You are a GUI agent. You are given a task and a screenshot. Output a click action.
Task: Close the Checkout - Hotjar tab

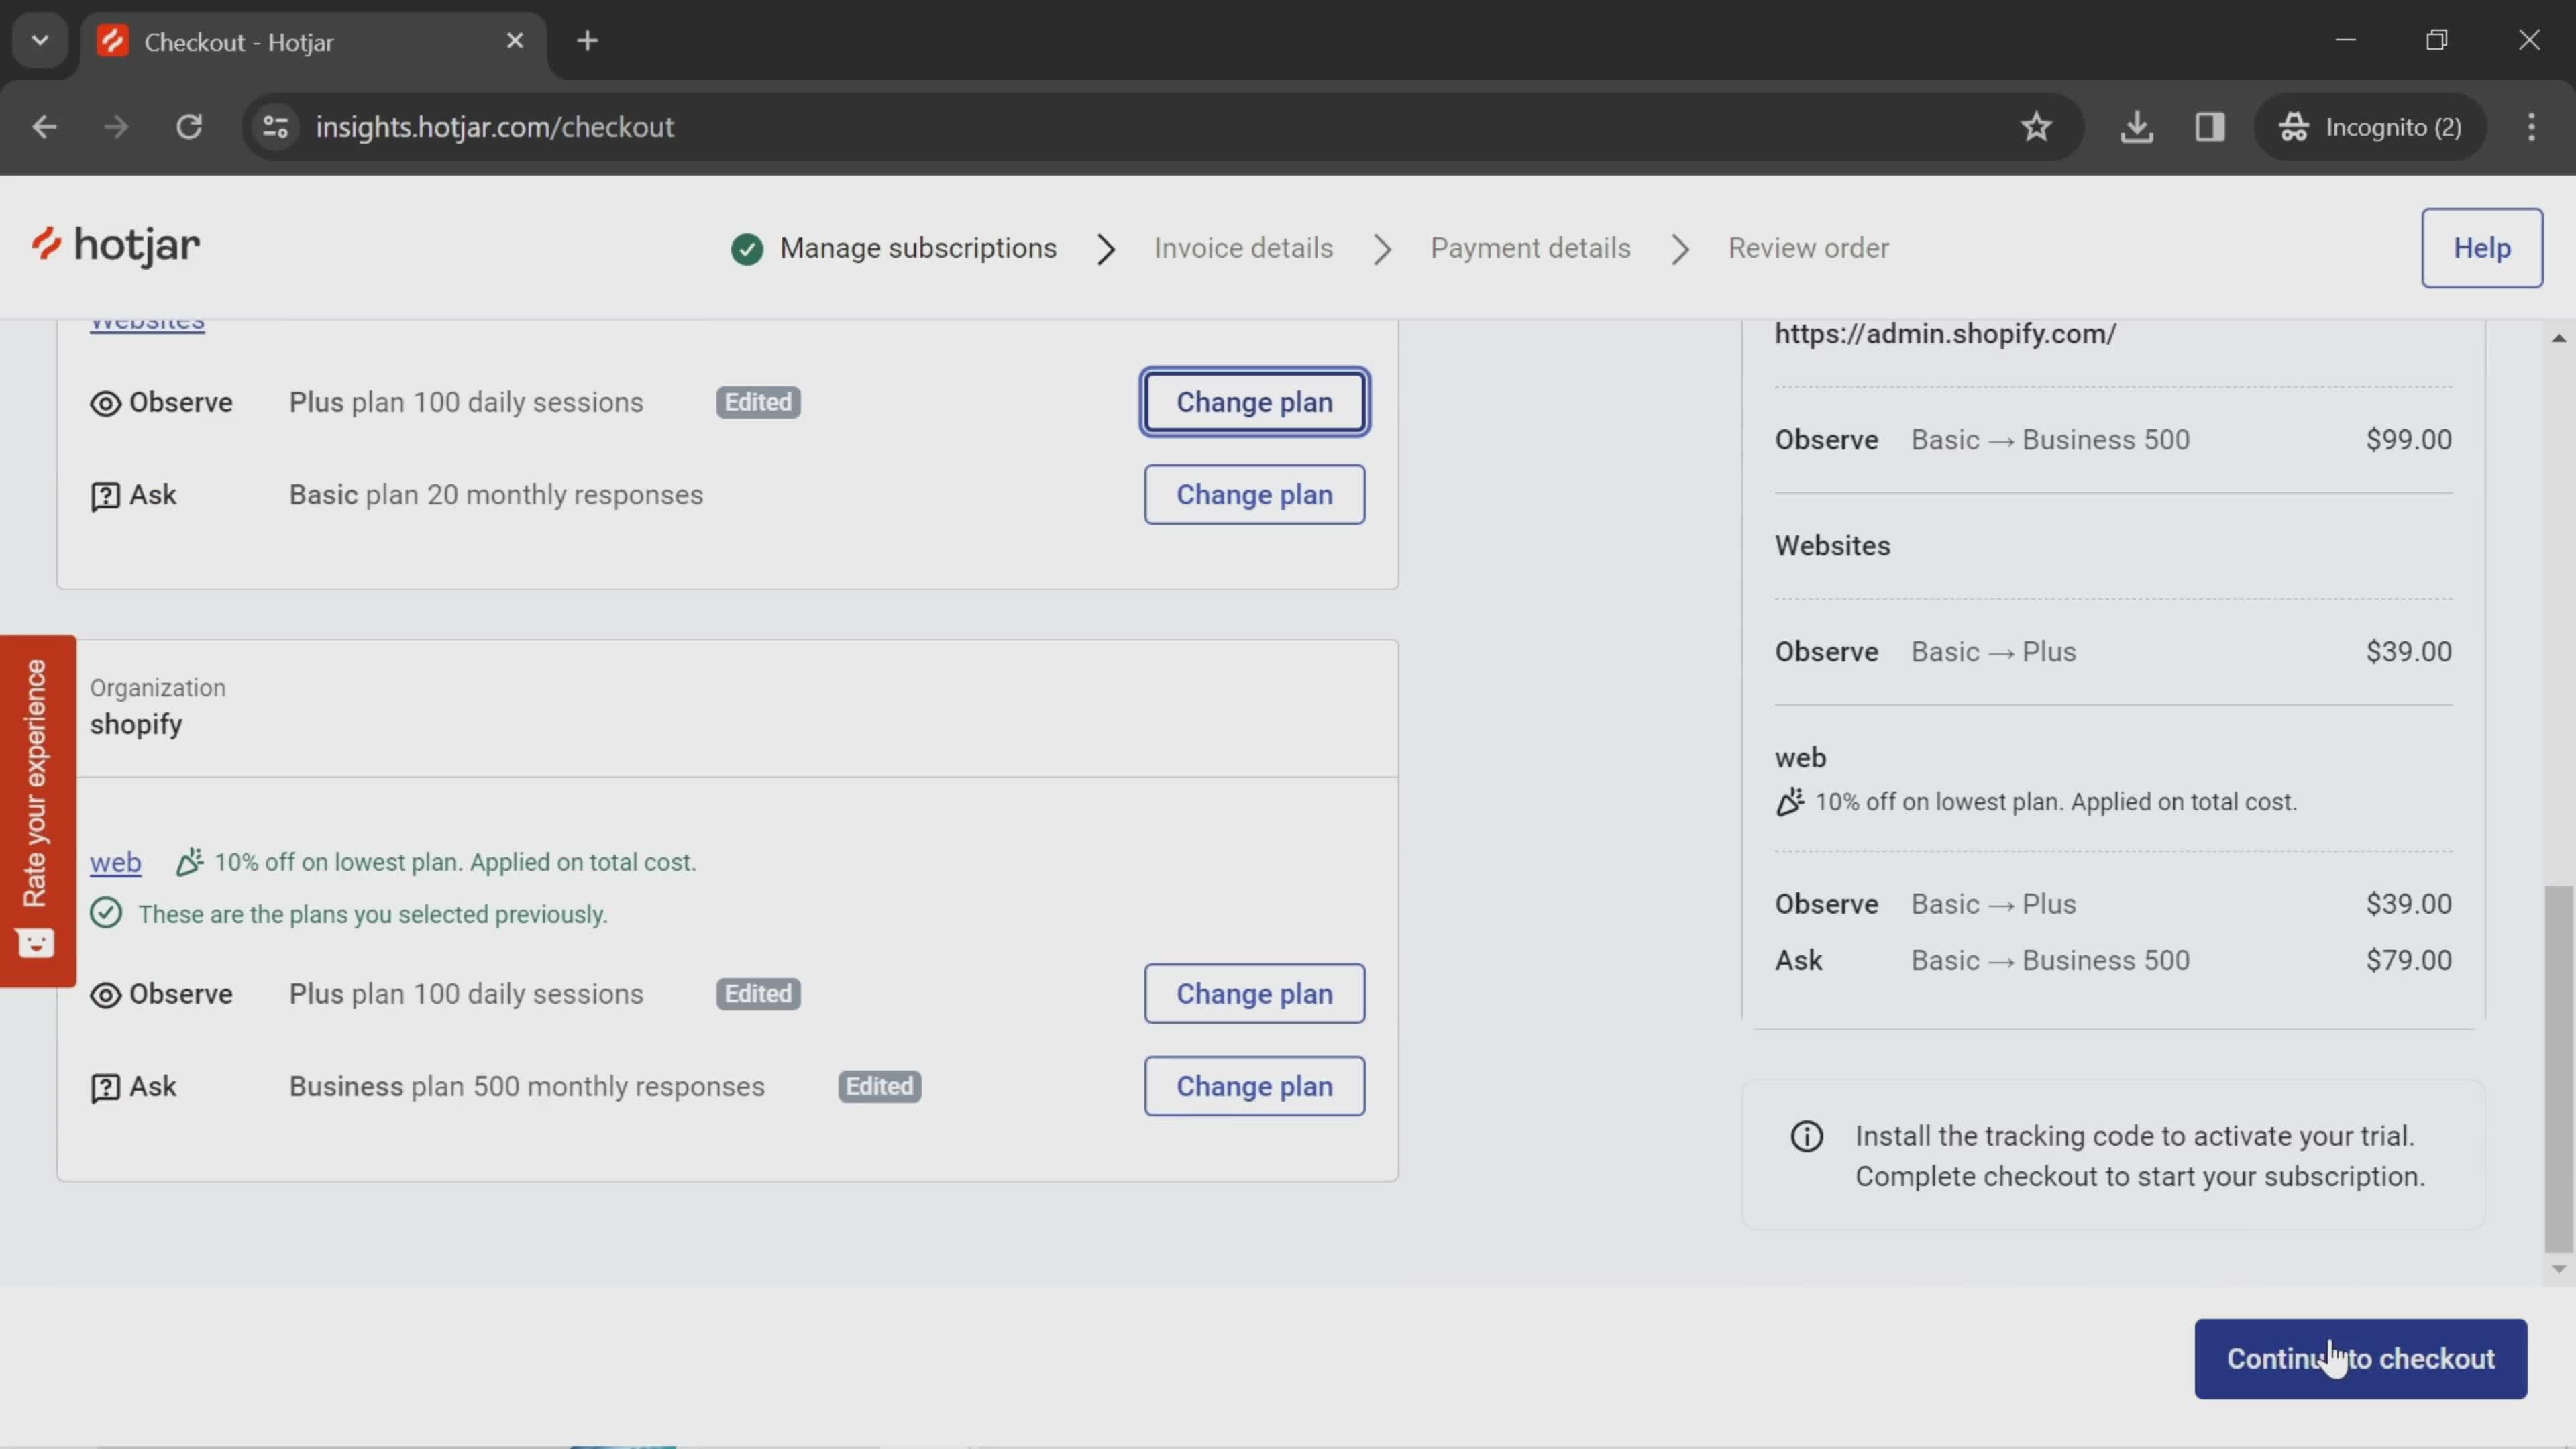point(515,41)
